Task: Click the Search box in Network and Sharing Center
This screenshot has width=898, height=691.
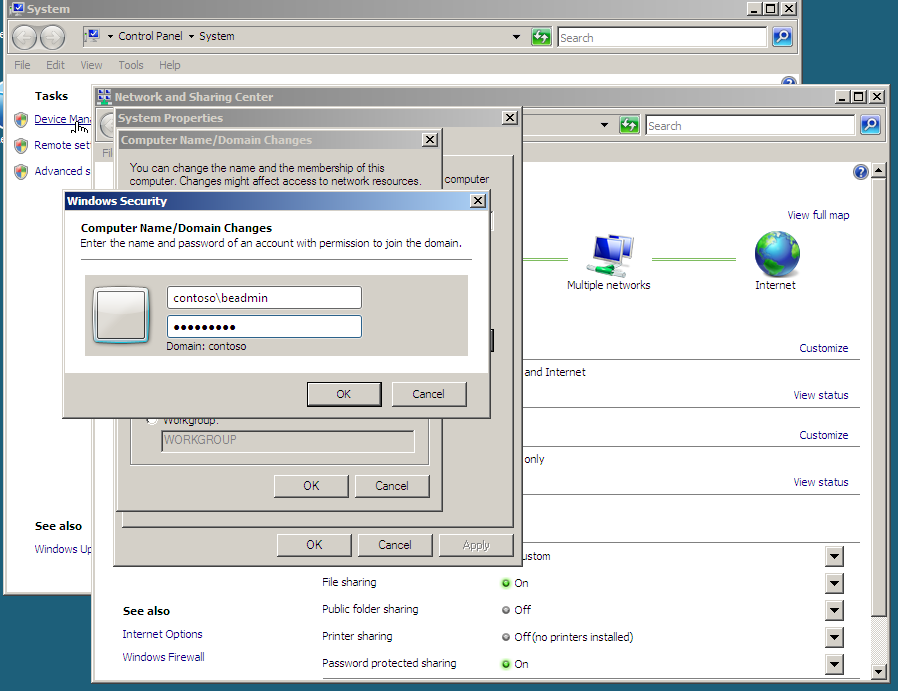Action: [750, 125]
